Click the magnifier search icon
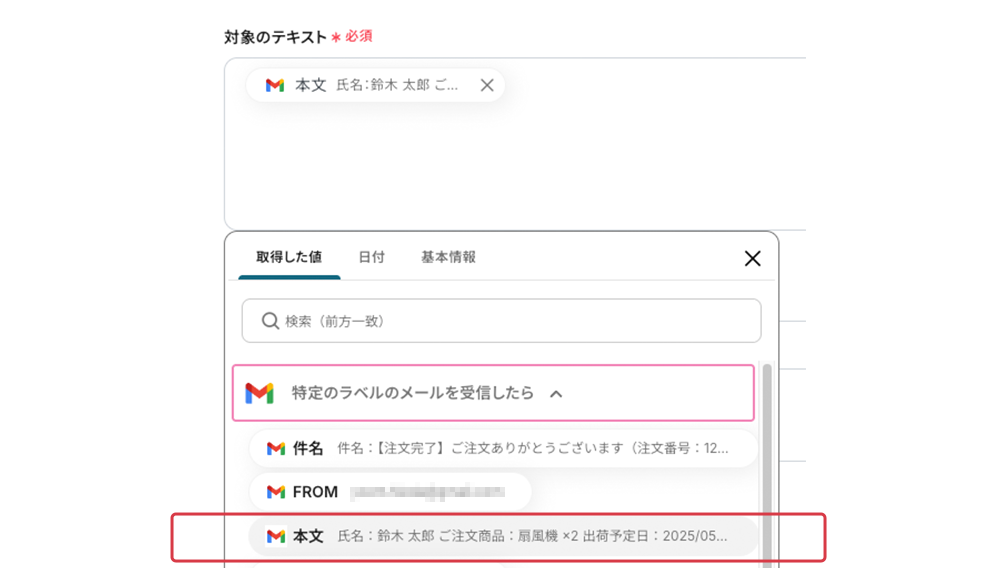The width and height of the screenshot is (1000, 568). click(x=270, y=321)
